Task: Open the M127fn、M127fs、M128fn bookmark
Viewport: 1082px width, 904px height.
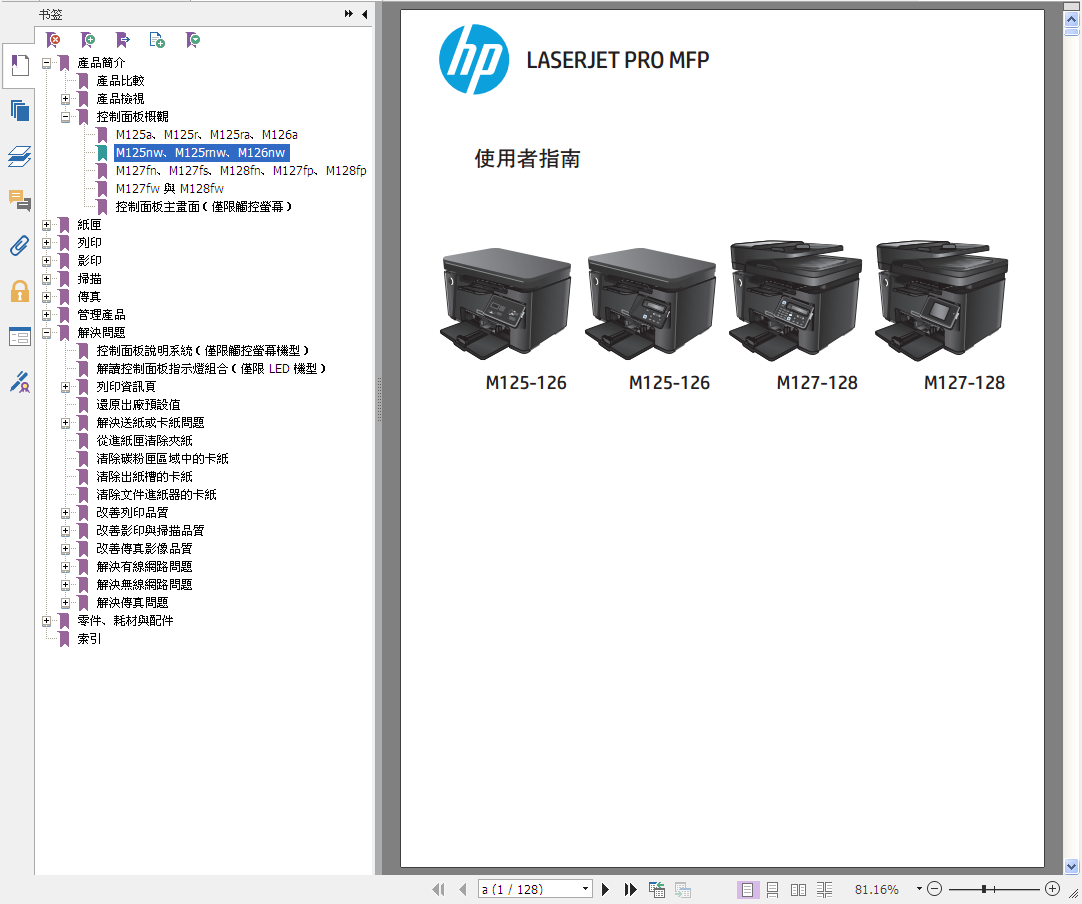Action: click(241, 170)
